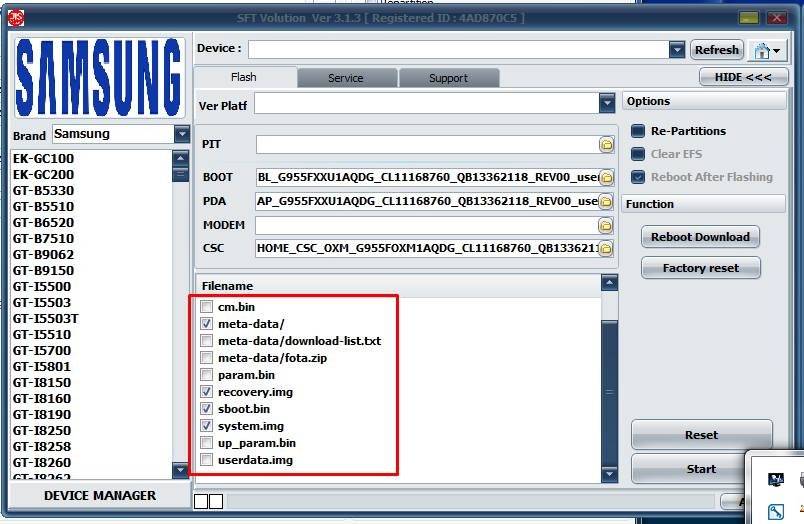Image resolution: width=804 pixels, height=524 pixels.
Task: Expand the Ver Platf dropdown
Action: [607, 103]
